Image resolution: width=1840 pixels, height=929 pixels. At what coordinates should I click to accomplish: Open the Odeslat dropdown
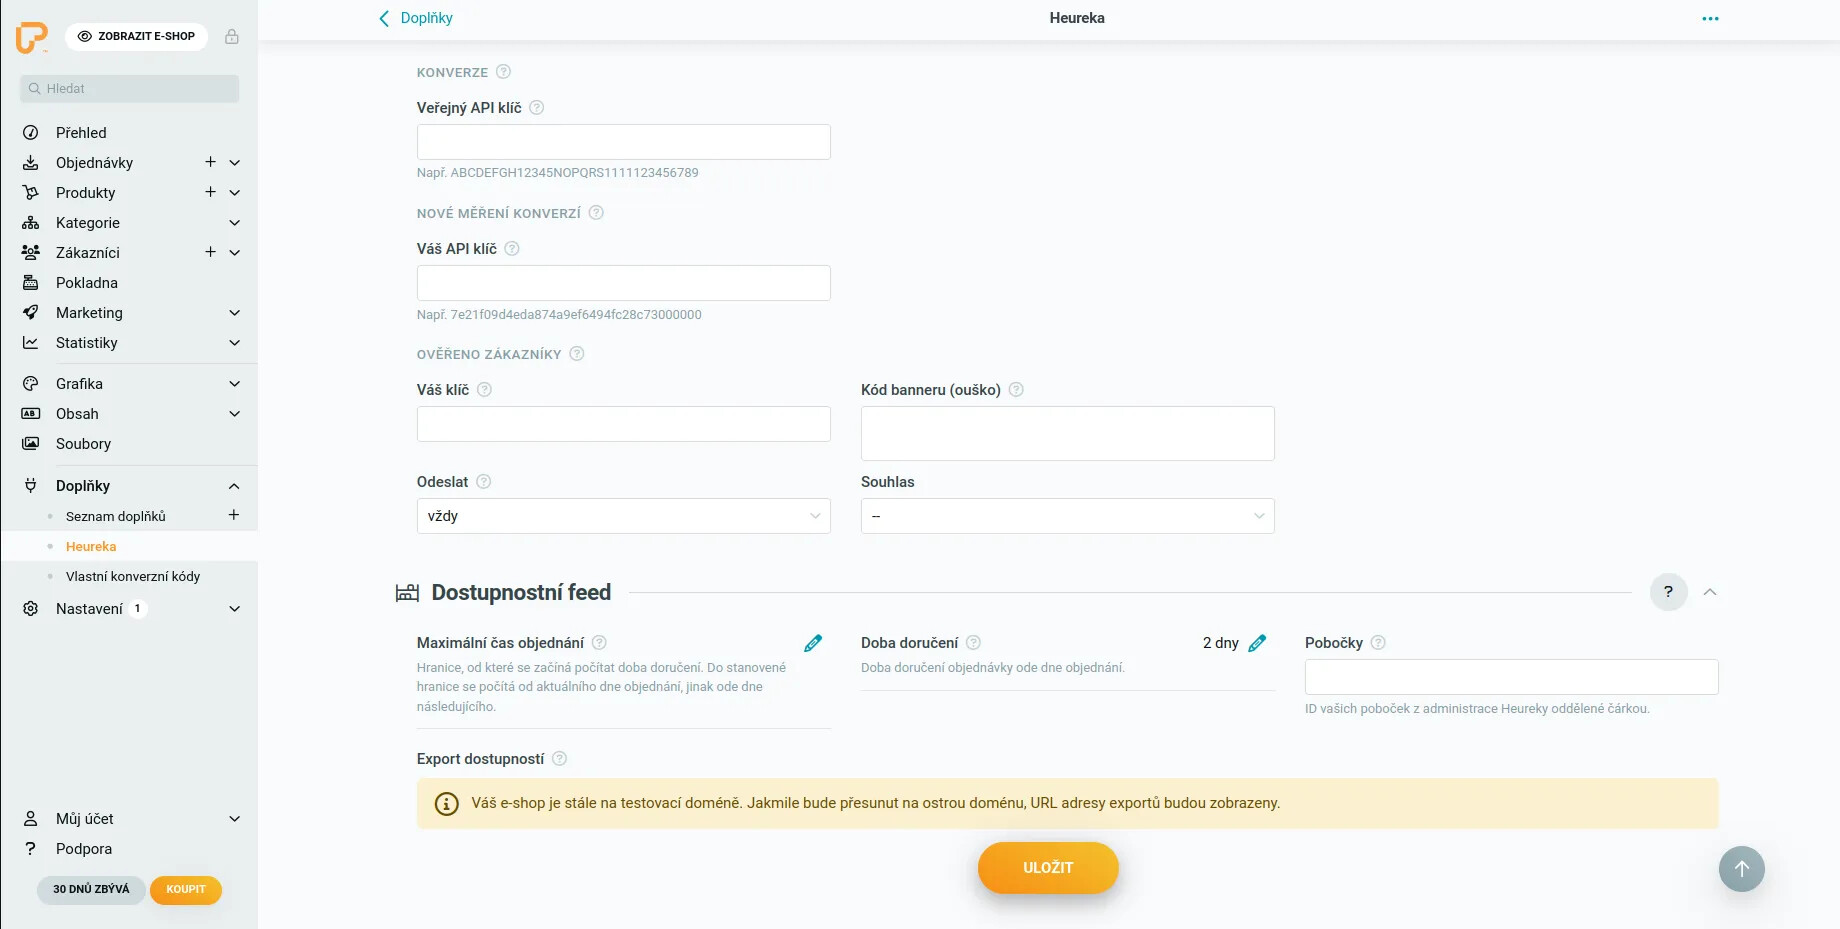(623, 516)
